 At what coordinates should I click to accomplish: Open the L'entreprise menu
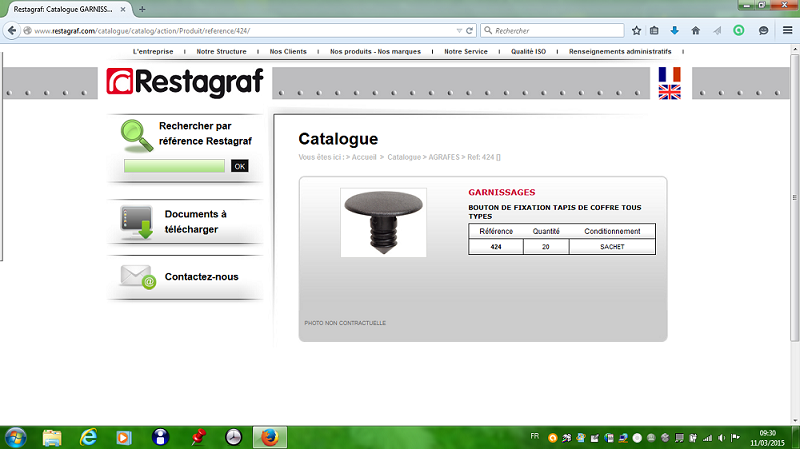(153, 51)
